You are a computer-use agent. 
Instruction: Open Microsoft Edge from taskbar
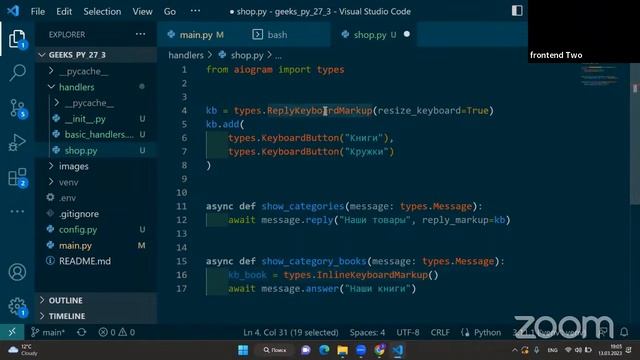(x=324, y=350)
